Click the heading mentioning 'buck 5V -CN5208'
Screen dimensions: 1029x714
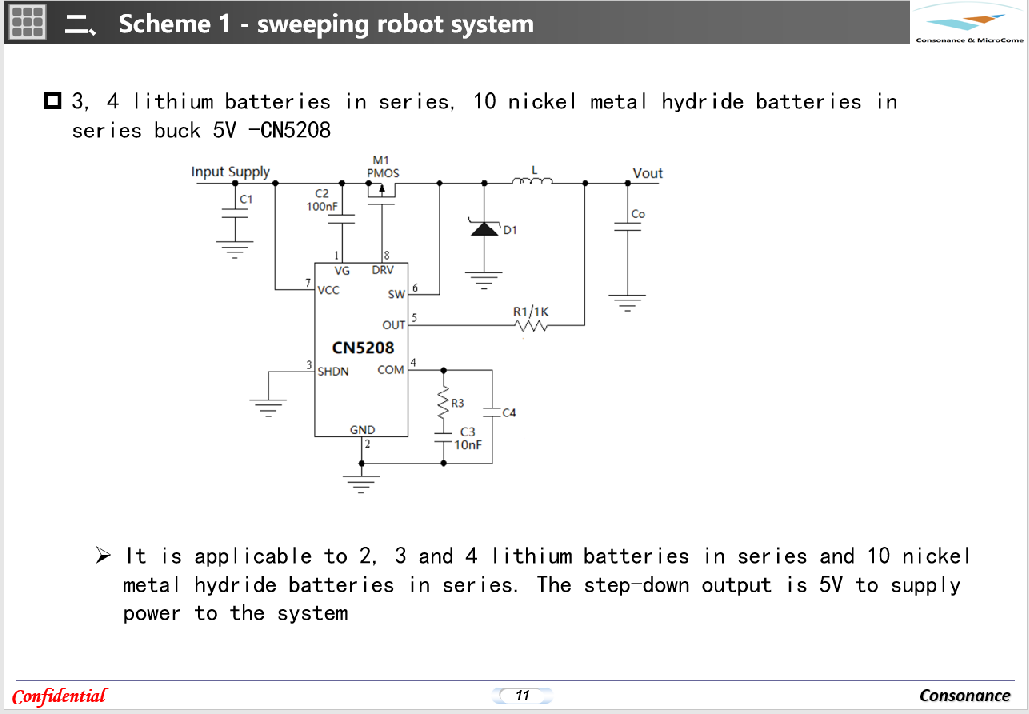point(484,116)
